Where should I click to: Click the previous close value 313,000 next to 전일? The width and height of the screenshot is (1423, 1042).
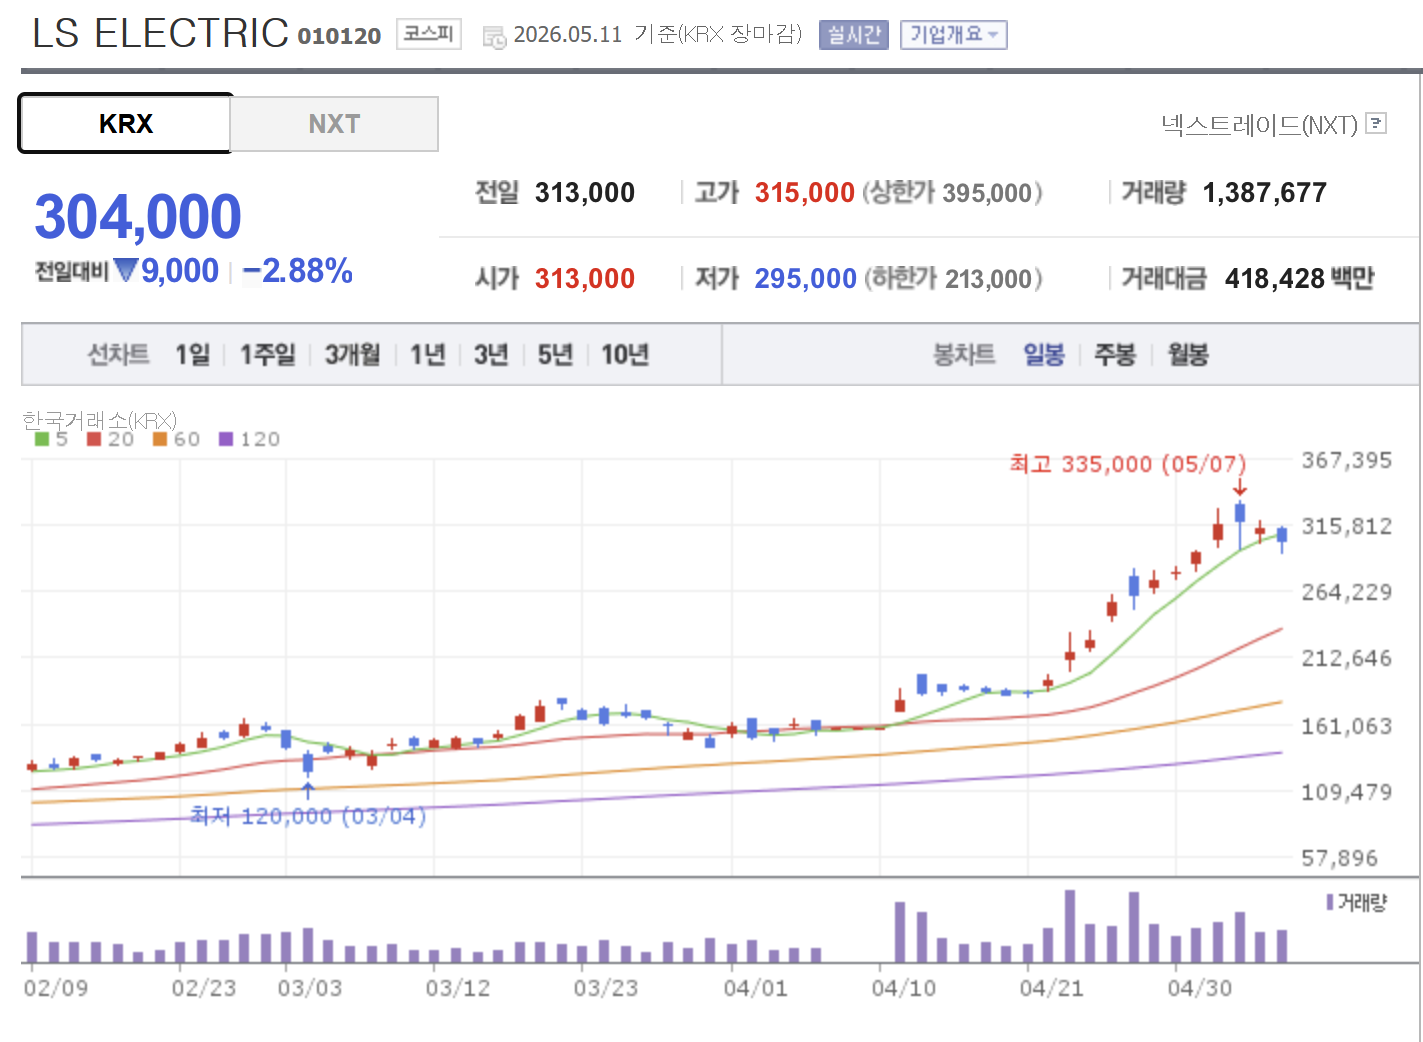(x=585, y=192)
